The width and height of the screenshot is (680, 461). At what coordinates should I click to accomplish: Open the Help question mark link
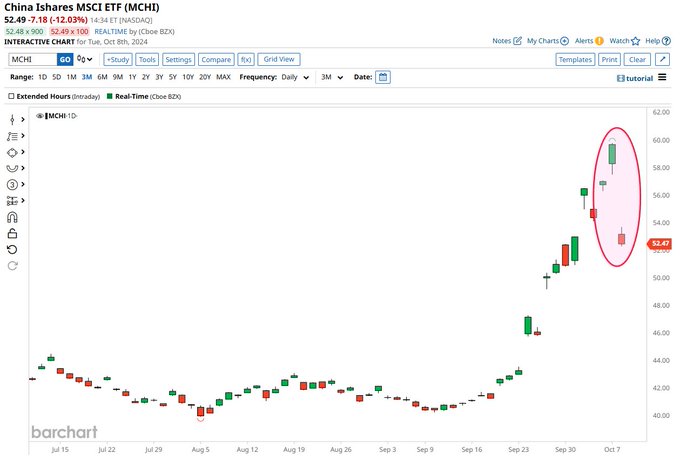(x=658, y=41)
